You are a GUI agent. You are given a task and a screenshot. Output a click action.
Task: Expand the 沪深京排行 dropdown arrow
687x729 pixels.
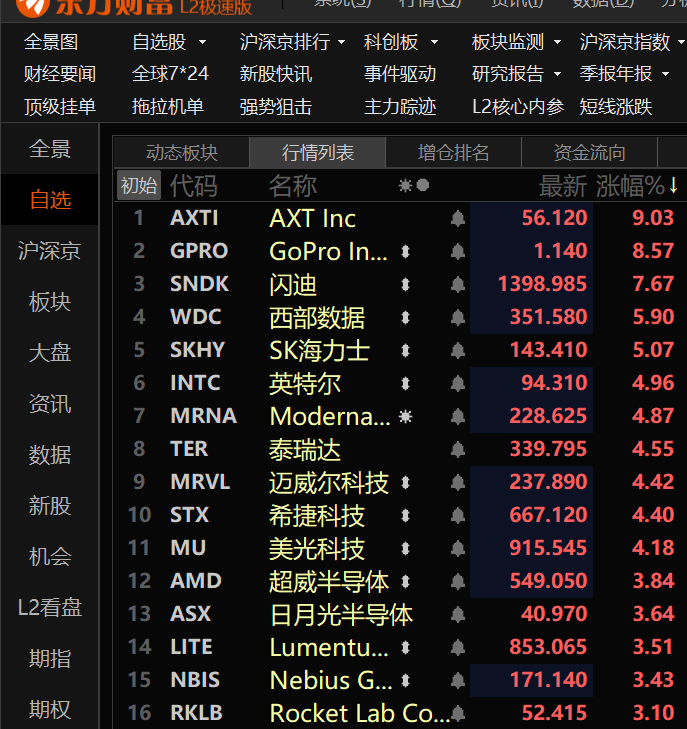click(x=342, y=42)
